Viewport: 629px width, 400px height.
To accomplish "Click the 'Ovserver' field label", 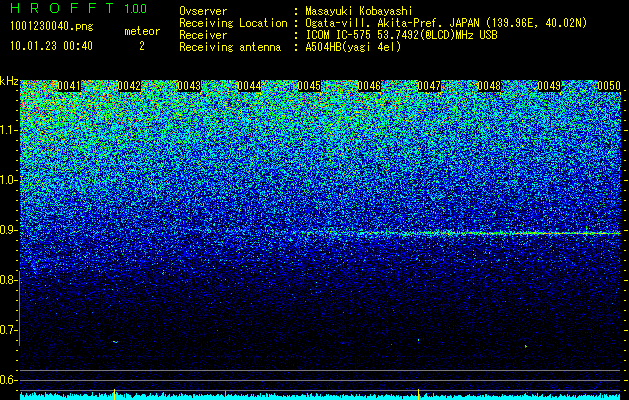I will (203, 11).
